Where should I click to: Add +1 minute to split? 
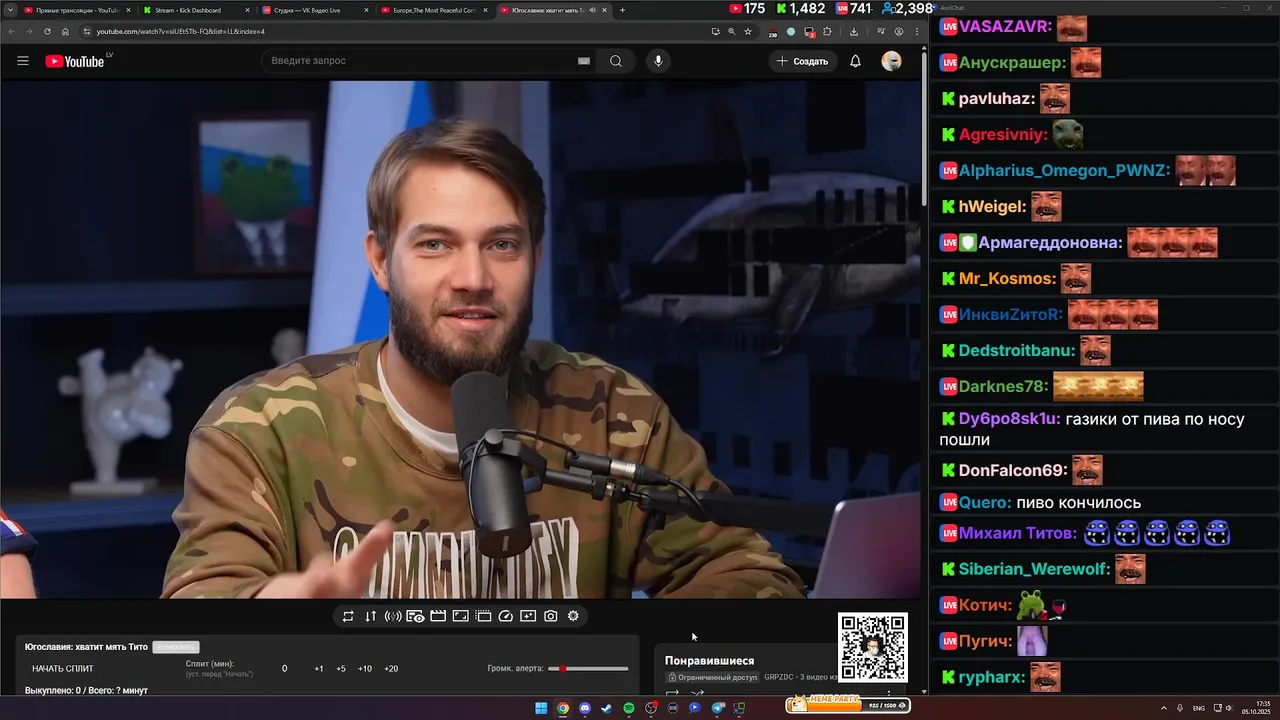pos(318,668)
